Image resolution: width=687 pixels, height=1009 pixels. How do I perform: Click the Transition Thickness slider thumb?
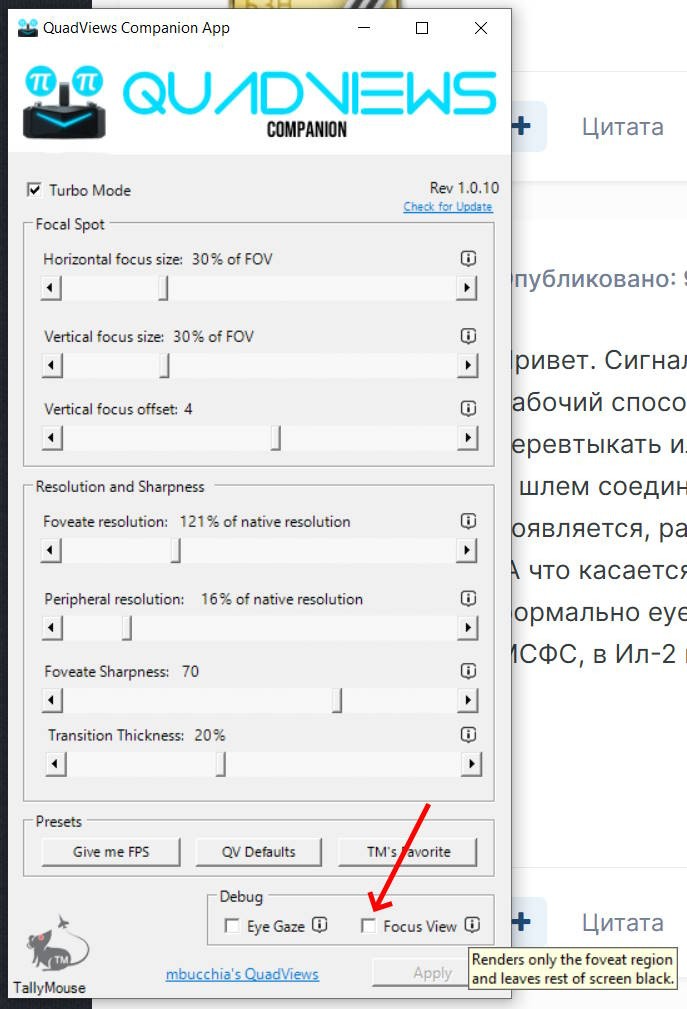221,764
